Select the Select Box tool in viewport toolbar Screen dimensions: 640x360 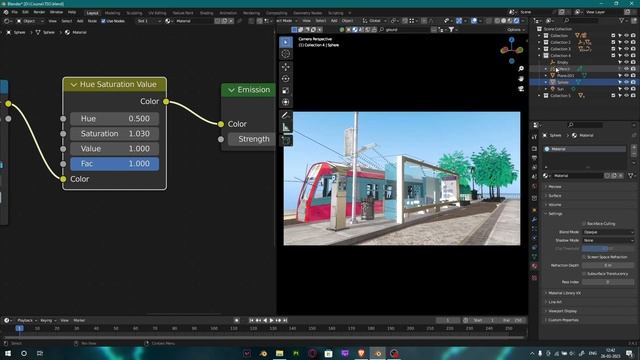coord(286,42)
